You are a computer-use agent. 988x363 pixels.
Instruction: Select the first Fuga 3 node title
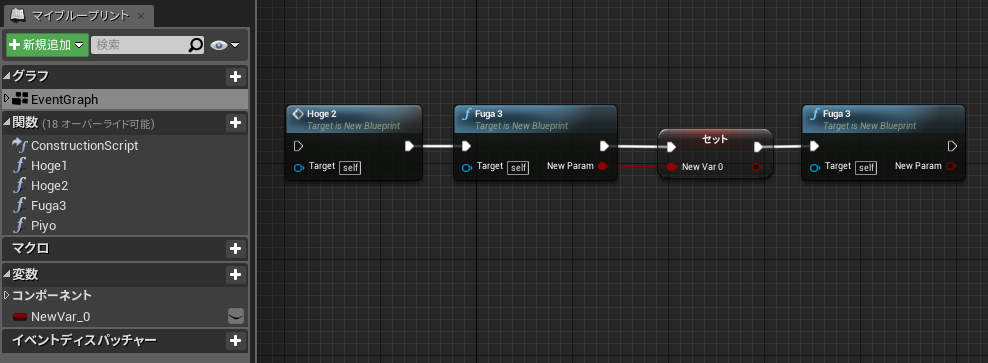490,114
